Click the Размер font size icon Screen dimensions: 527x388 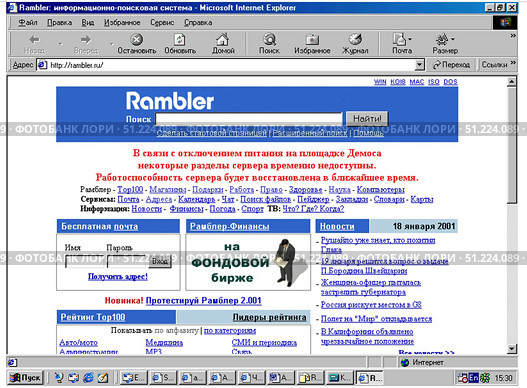tap(445, 44)
